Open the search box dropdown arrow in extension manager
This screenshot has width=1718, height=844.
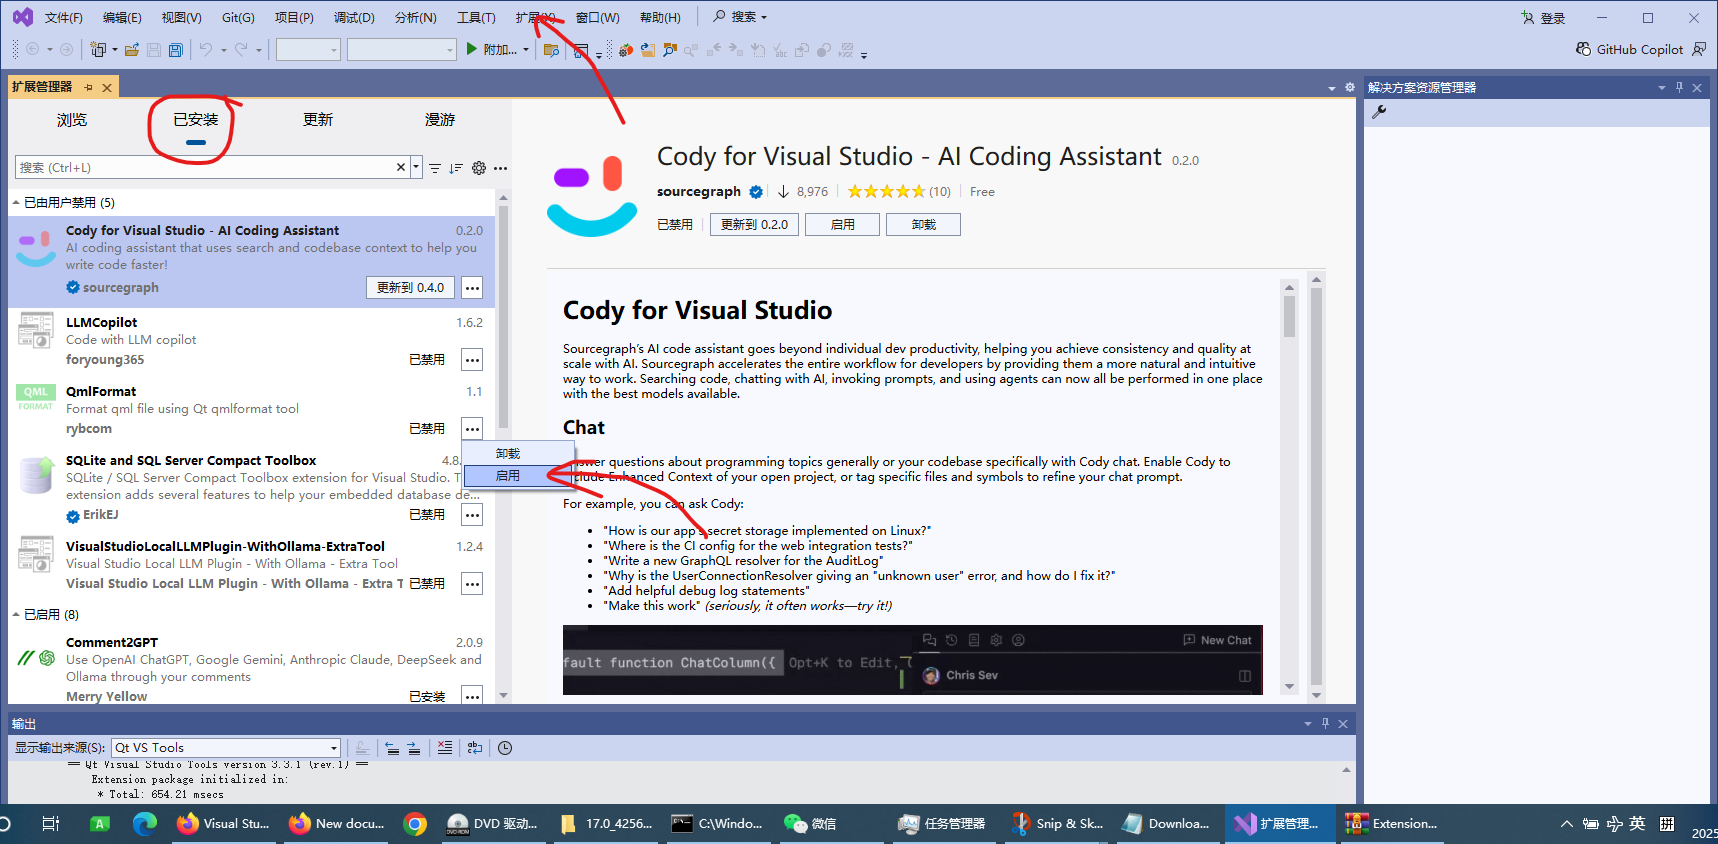(416, 168)
